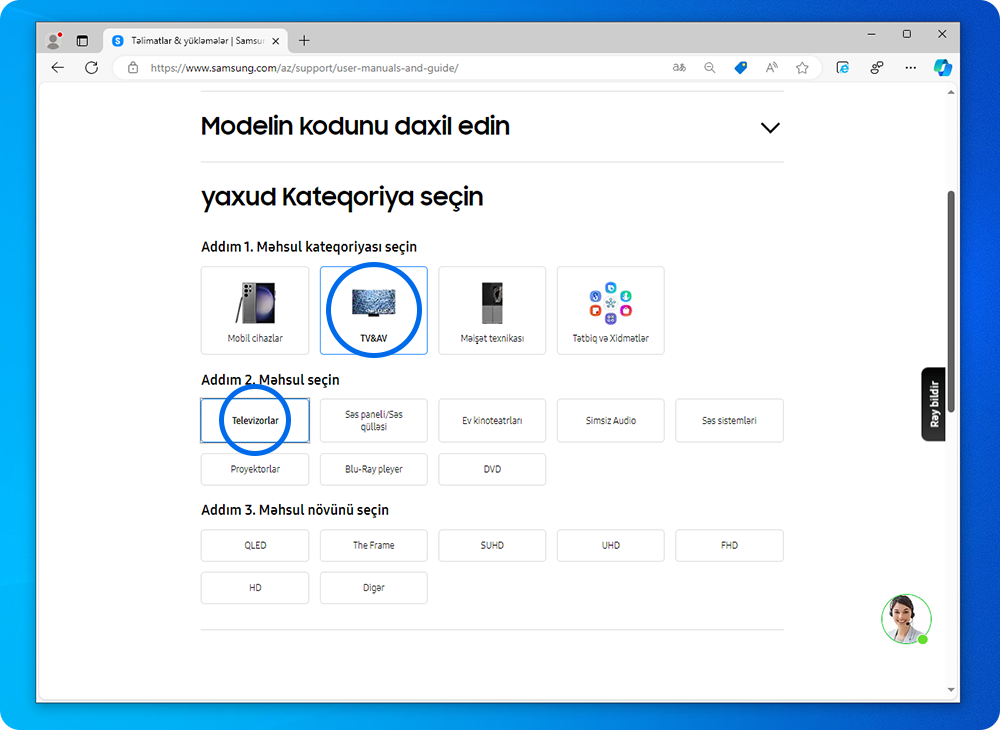Open the live chat agent avatar
This screenshot has height=730, width=1000.
[906, 619]
